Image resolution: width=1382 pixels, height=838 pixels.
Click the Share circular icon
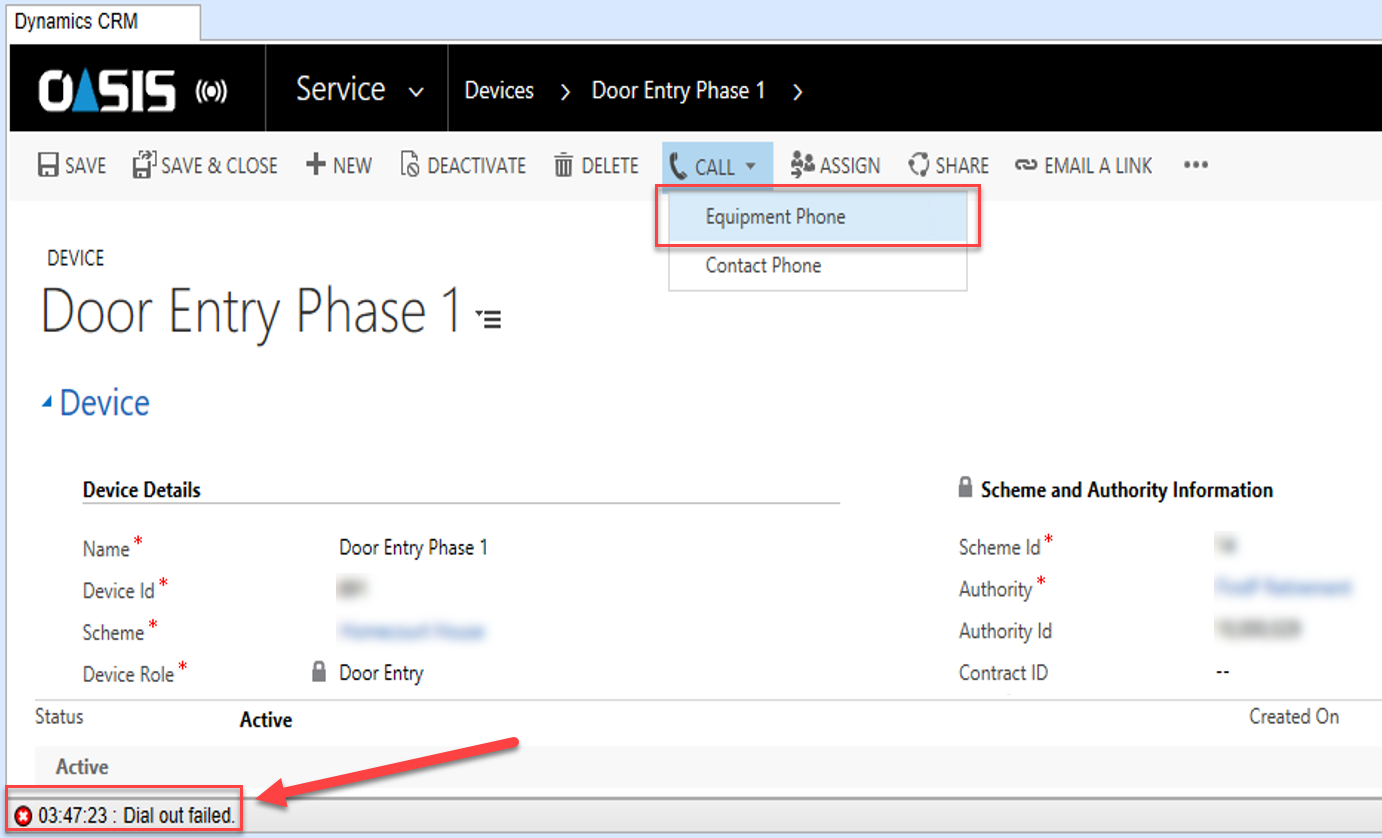(919, 165)
